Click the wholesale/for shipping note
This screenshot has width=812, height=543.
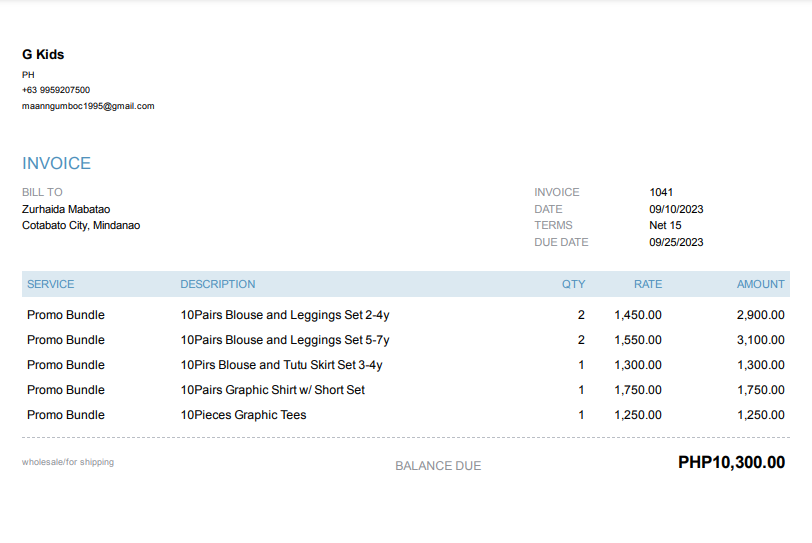[68, 462]
